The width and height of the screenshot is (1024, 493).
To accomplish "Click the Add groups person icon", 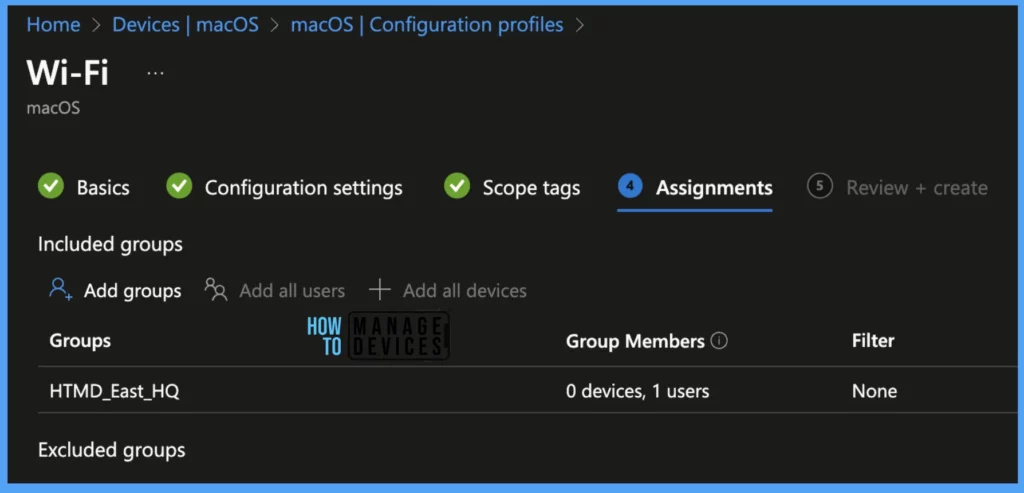I will pos(60,289).
